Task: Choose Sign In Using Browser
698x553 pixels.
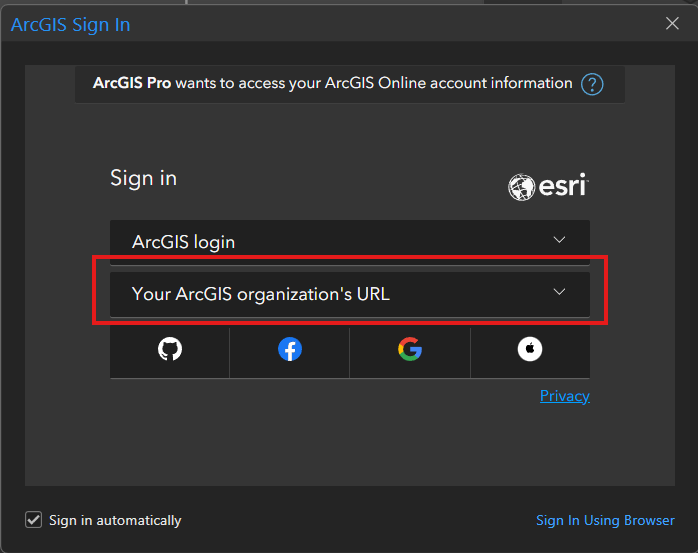Action: tap(605, 520)
